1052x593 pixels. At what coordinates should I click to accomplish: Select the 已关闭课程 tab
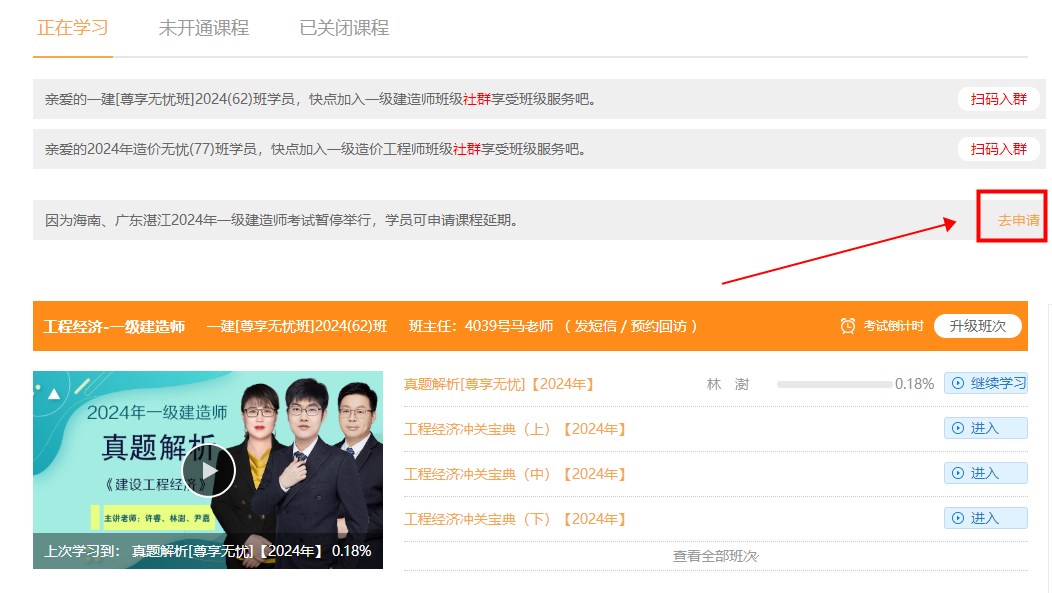pos(344,28)
